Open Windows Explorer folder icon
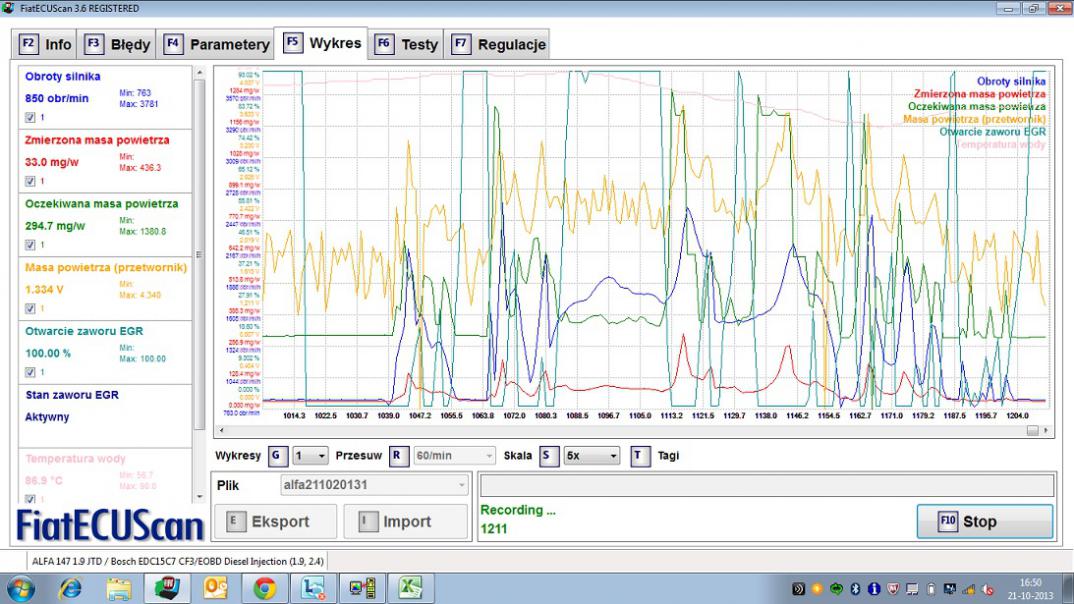This screenshot has height=604, width=1074. tap(119, 588)
